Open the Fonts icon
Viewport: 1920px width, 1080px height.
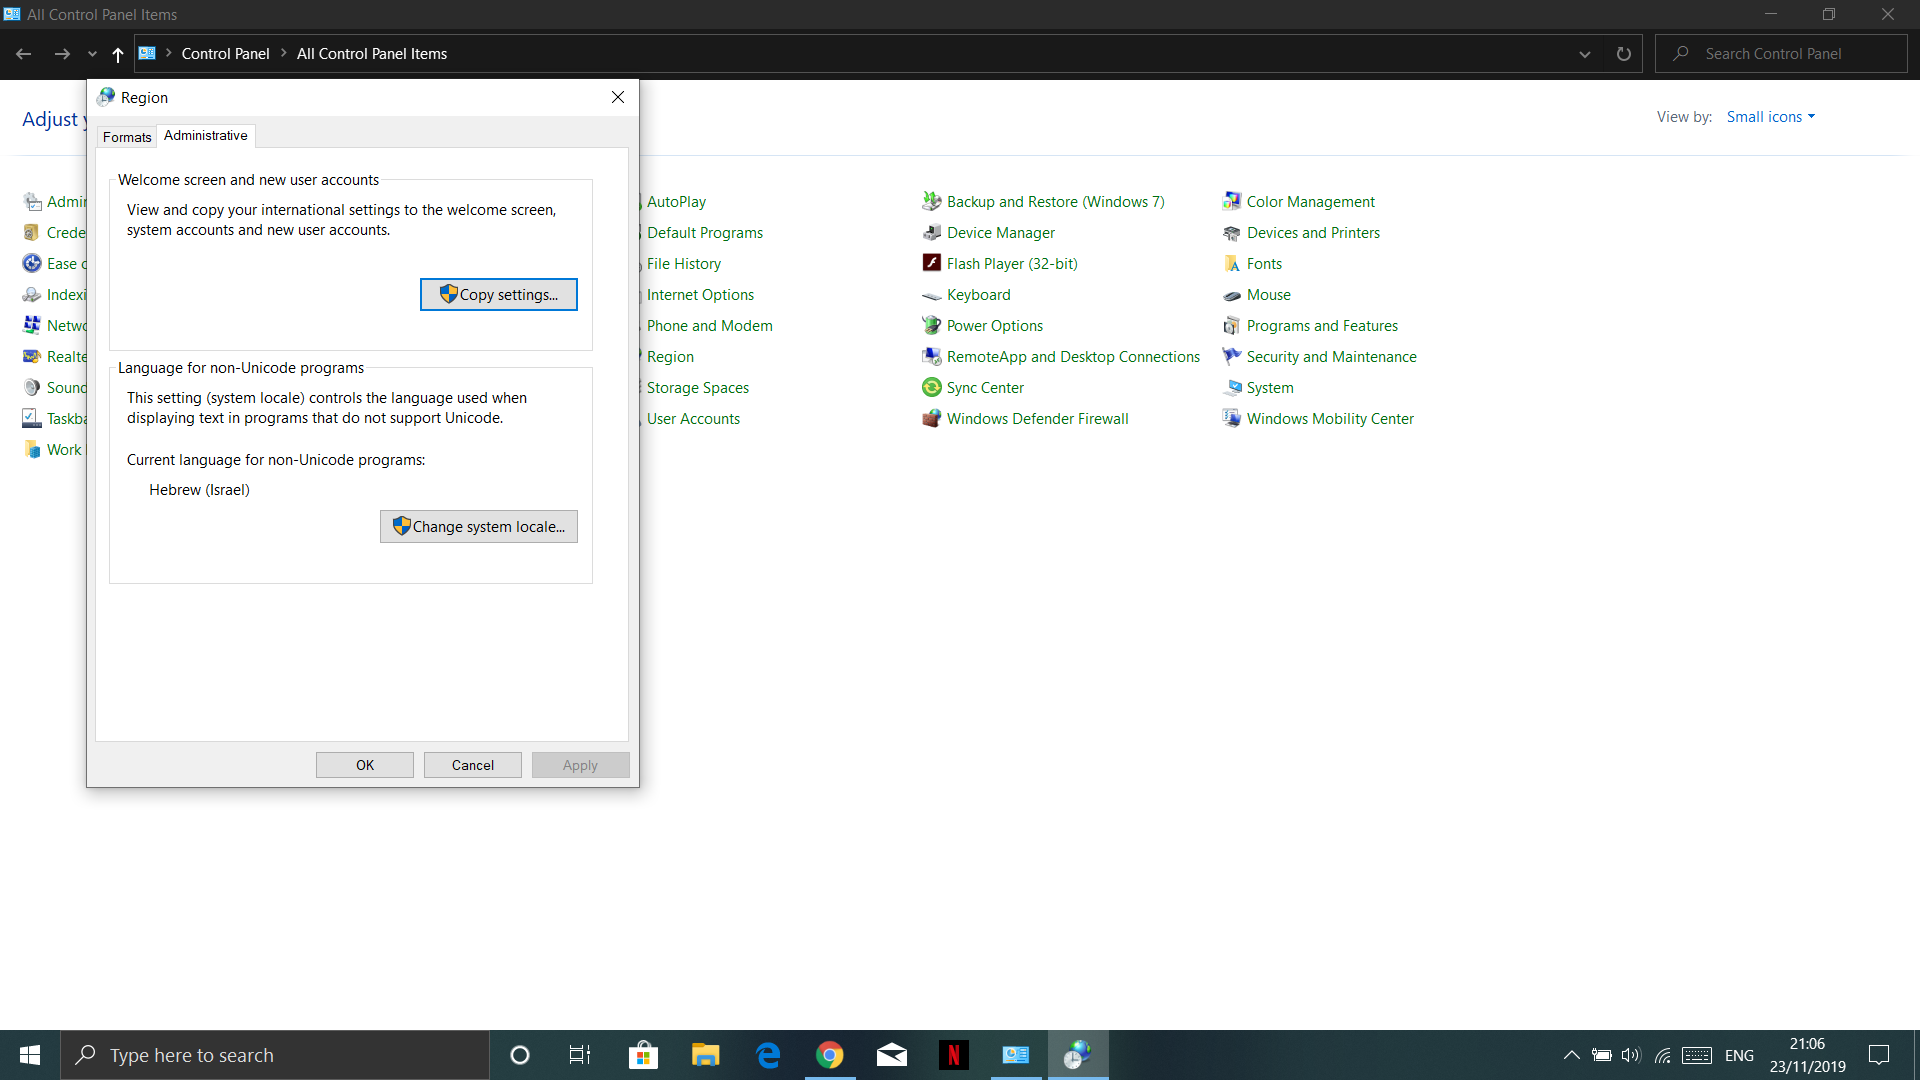pyautogui.click(x=1231, y=263)
